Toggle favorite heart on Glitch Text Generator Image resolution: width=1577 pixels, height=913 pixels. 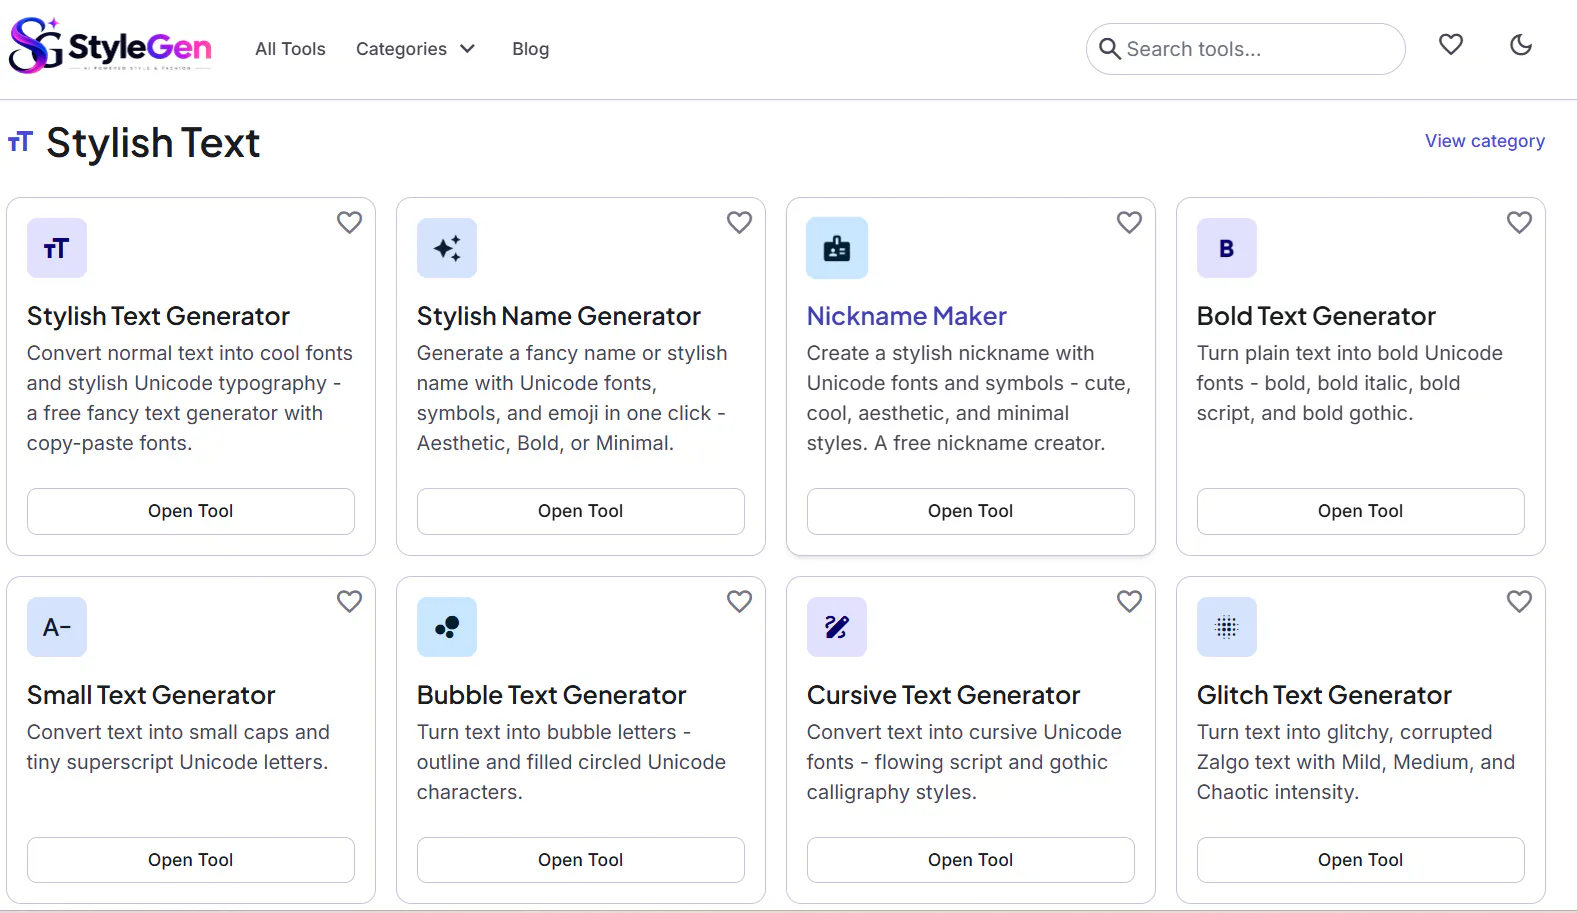point(1519,601)
